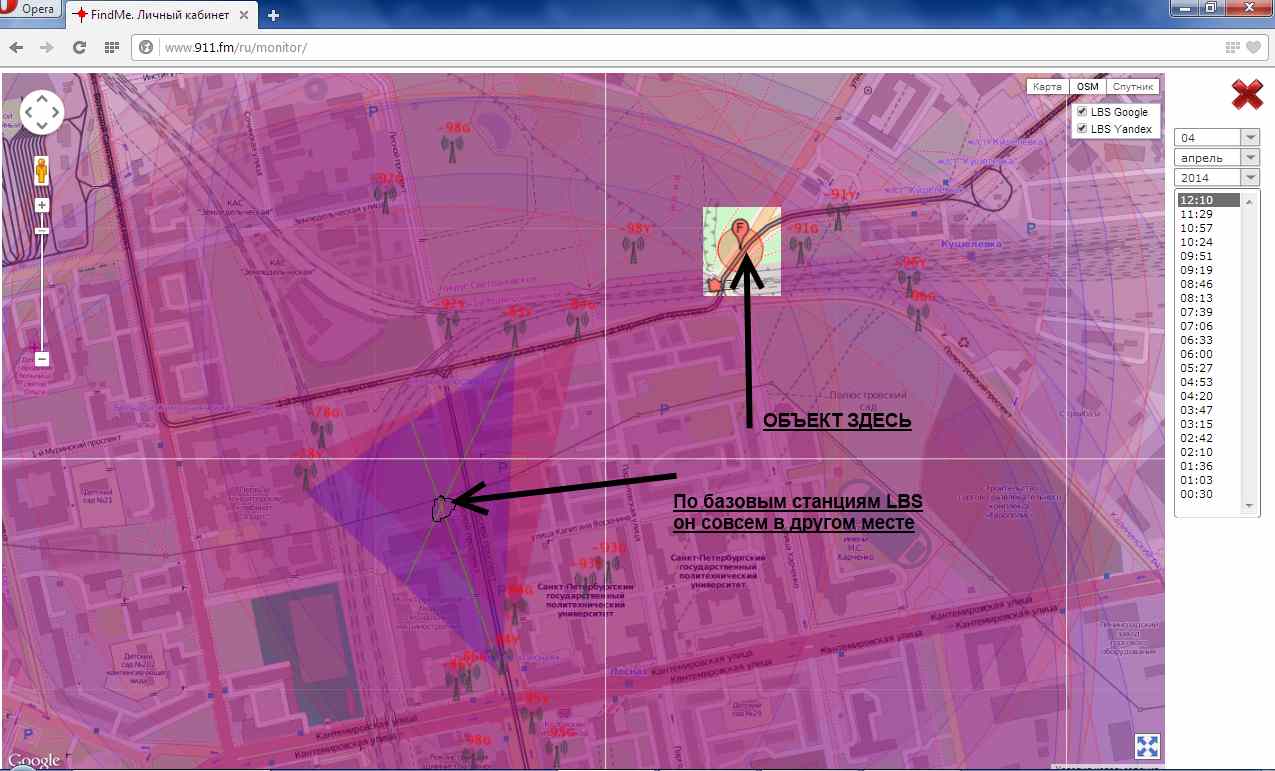Uncheck the LBS Google checkbox
Image resolution: width=1275 pixels, height=771 pixels.
pyautogui.click(x=1081, y=112)
